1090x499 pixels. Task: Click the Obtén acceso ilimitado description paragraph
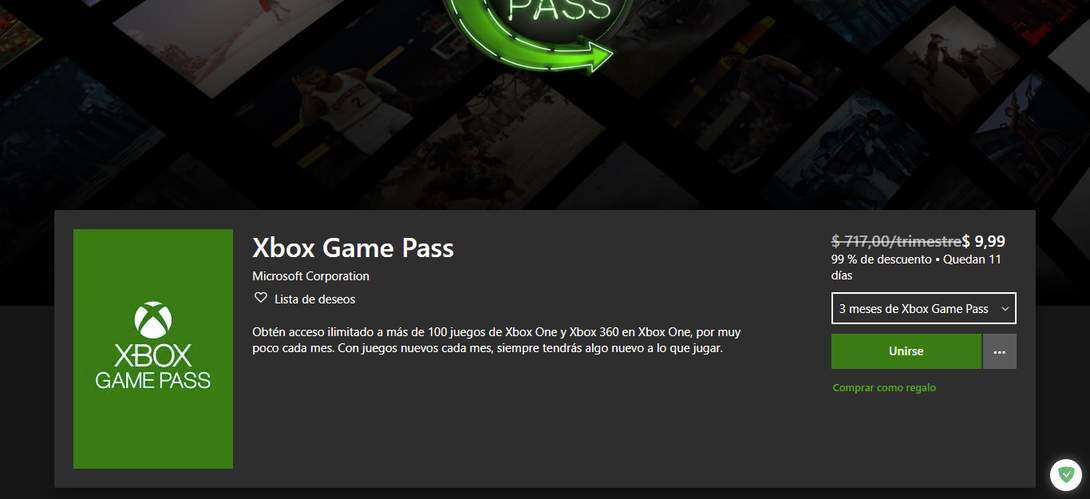pos(495,341)
